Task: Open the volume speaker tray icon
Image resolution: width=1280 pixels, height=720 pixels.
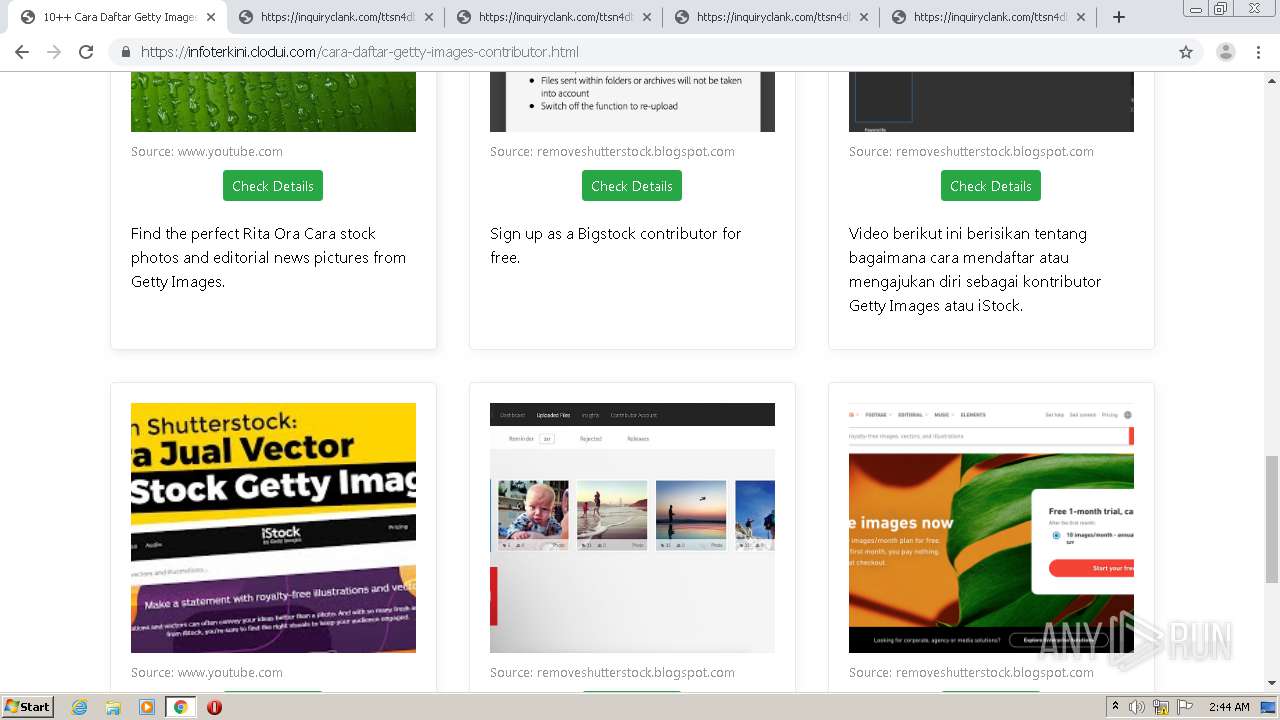Action: [1137, 707]
